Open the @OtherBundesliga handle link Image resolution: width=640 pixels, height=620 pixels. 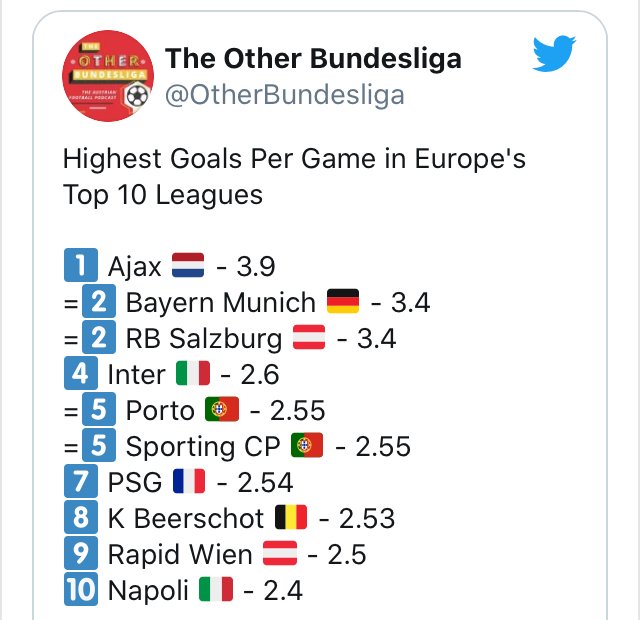click(284, 95)
